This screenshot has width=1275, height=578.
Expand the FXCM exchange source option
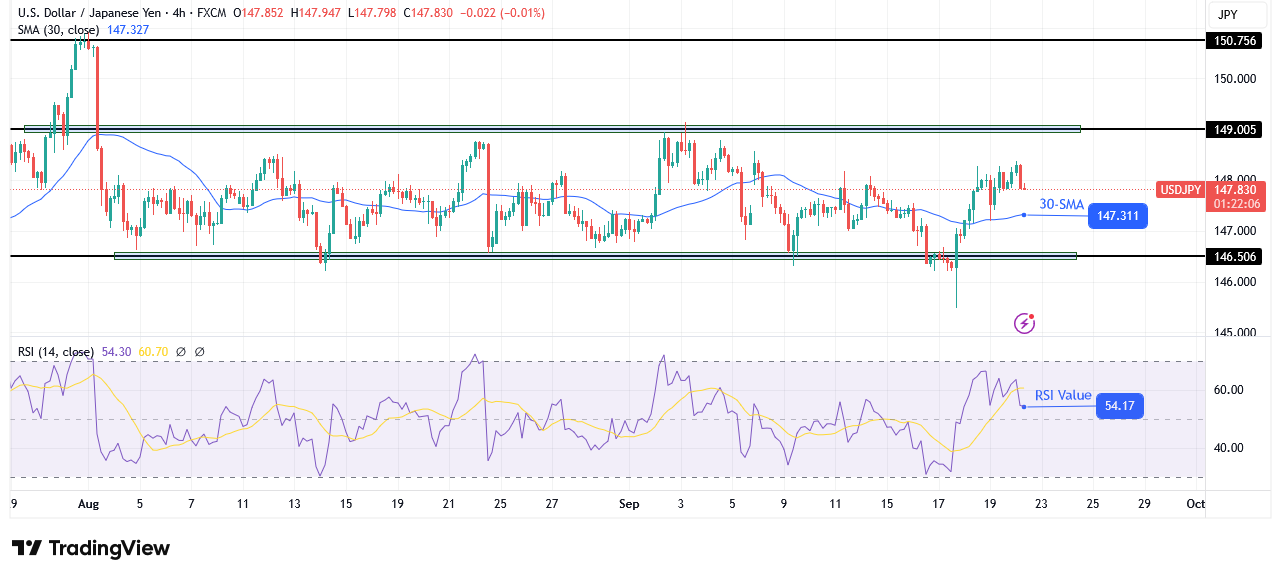[212, 13]
